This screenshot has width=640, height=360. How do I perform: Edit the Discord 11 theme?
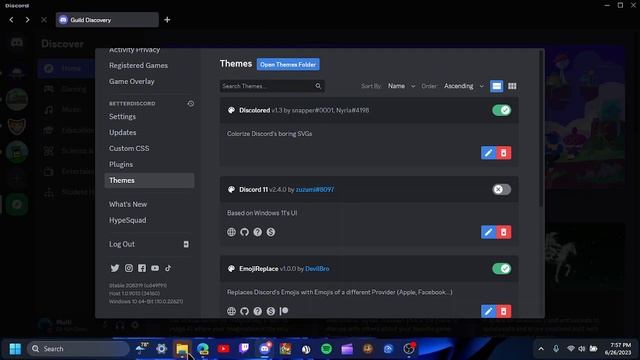(x=488, y=232)
